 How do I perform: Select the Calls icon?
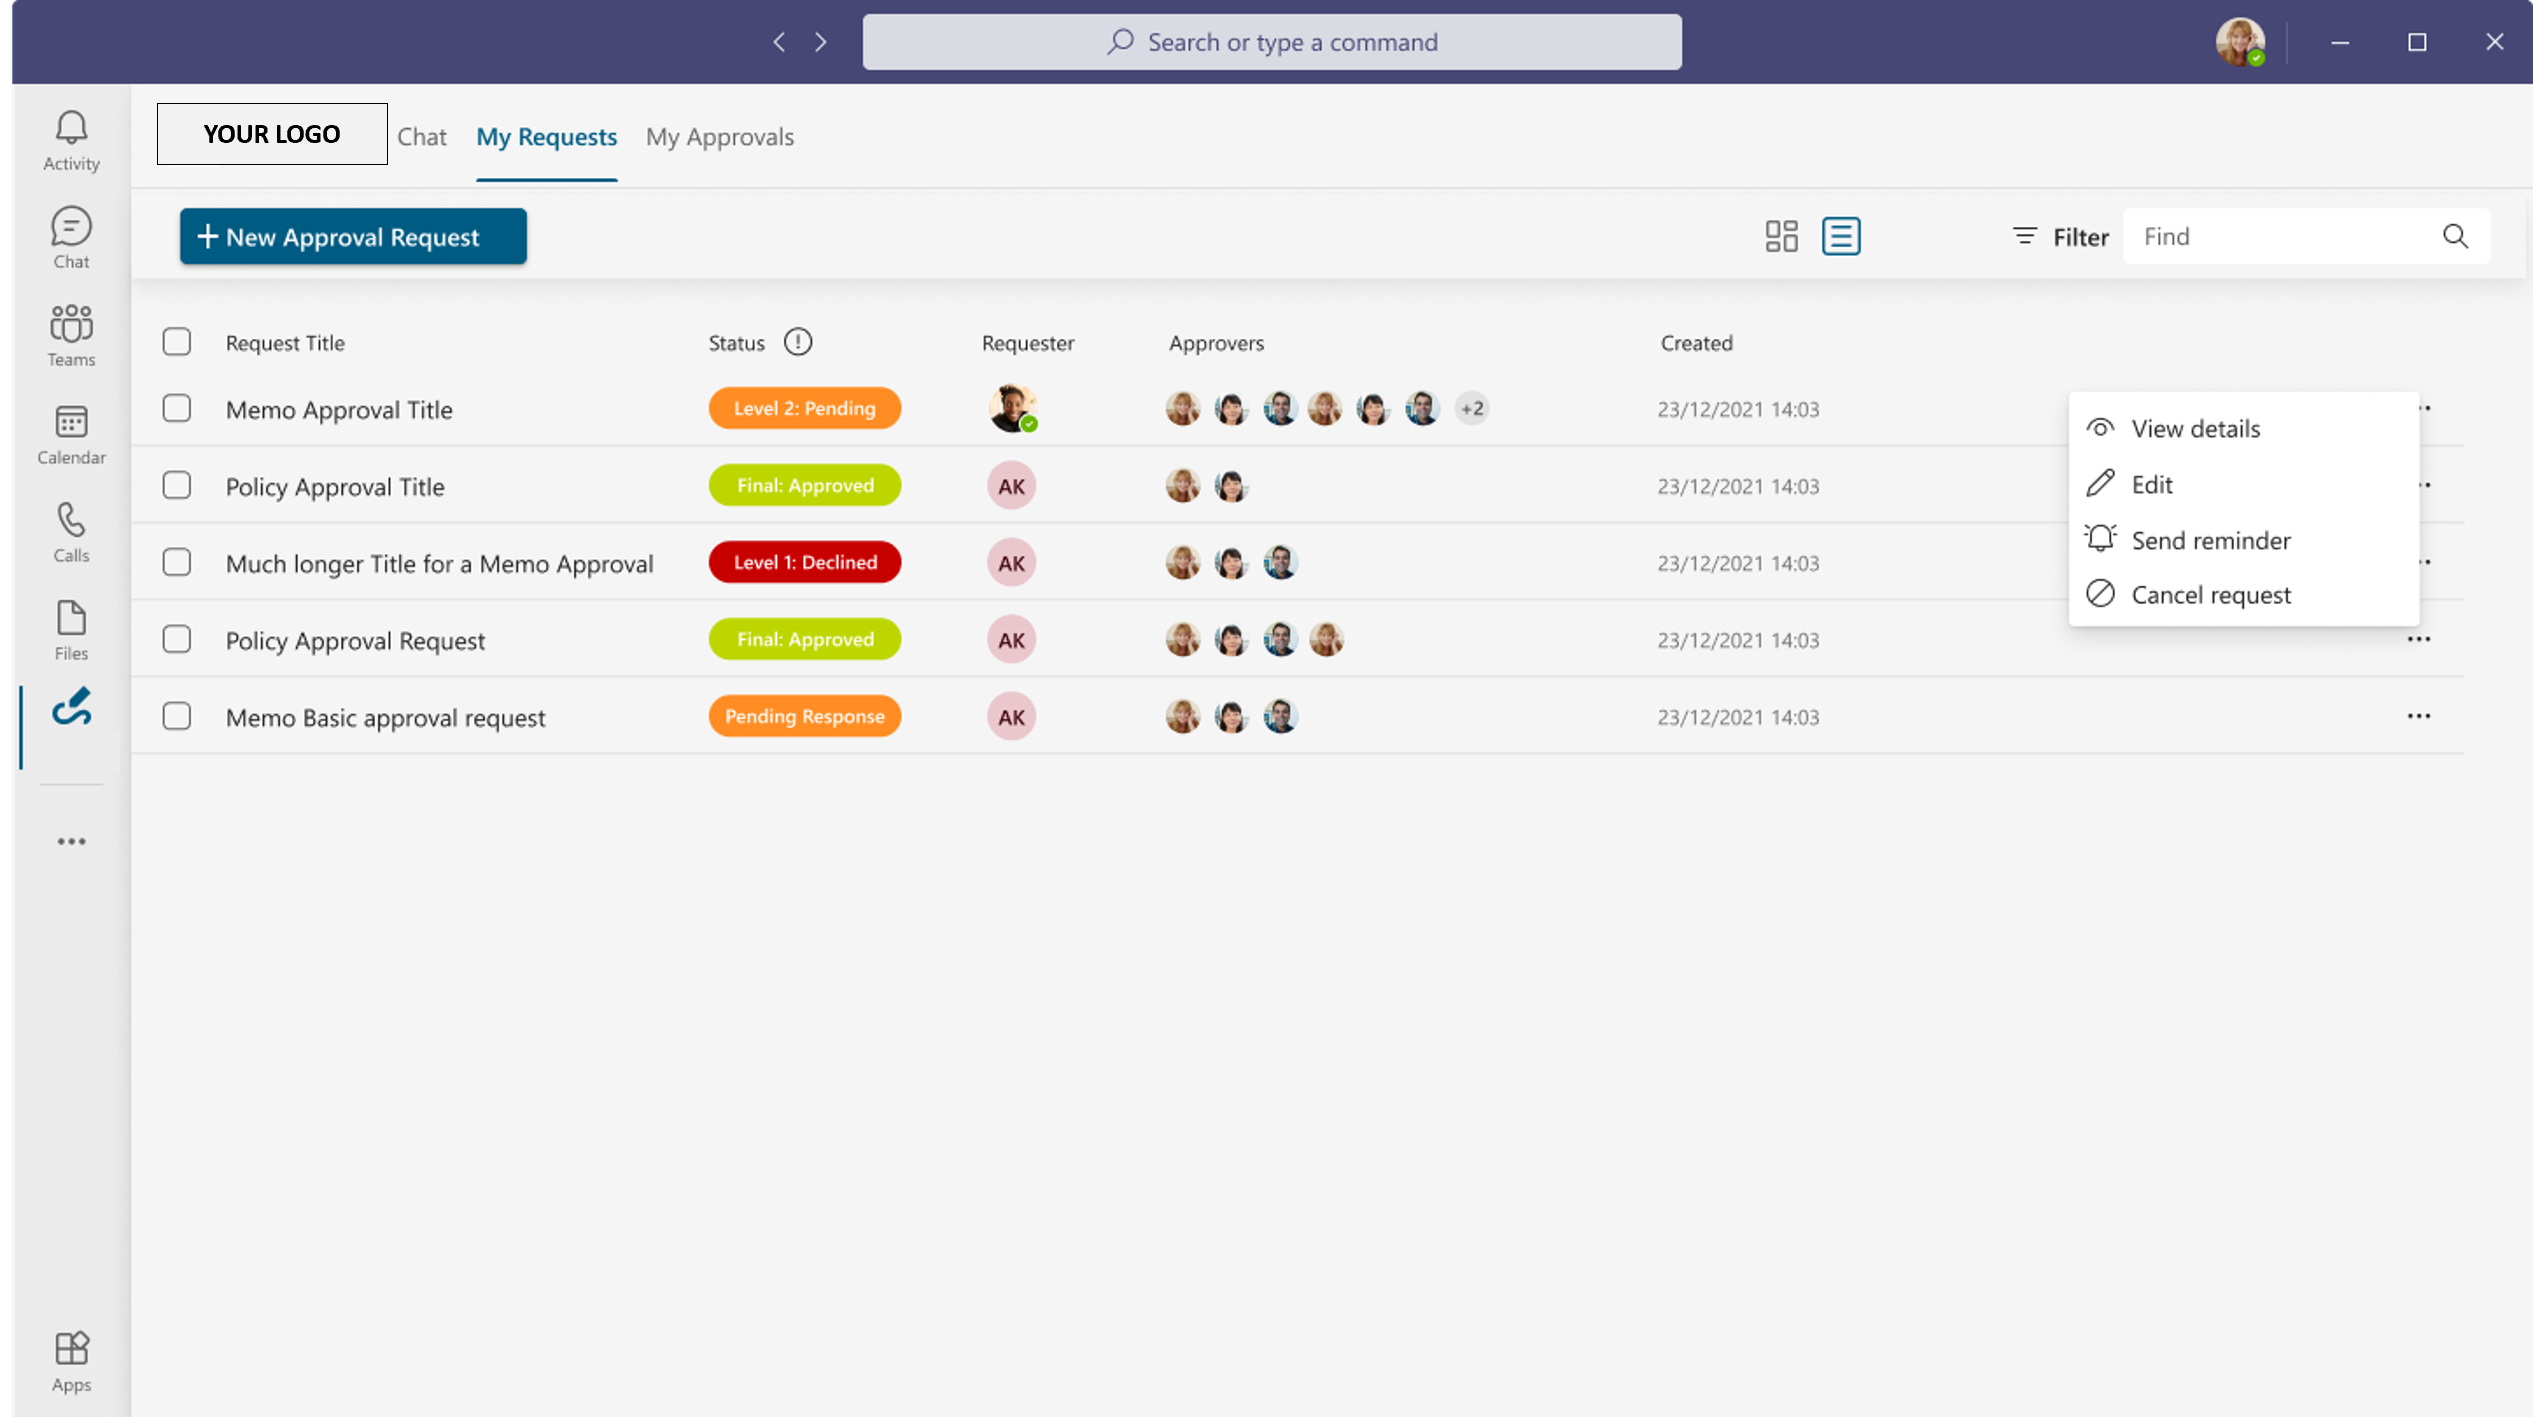(x=71, y=531)
